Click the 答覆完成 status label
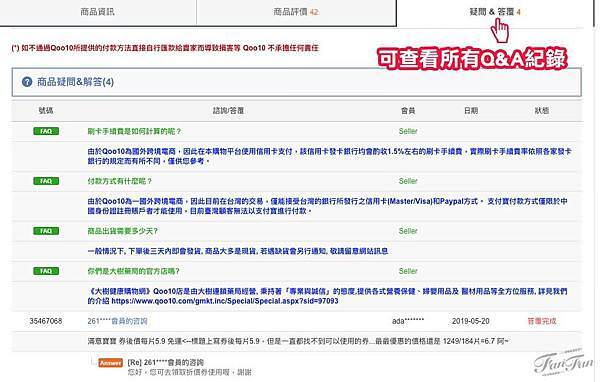Image resolution: width=600 pixels, height=382 pixels. pos(542,321)
